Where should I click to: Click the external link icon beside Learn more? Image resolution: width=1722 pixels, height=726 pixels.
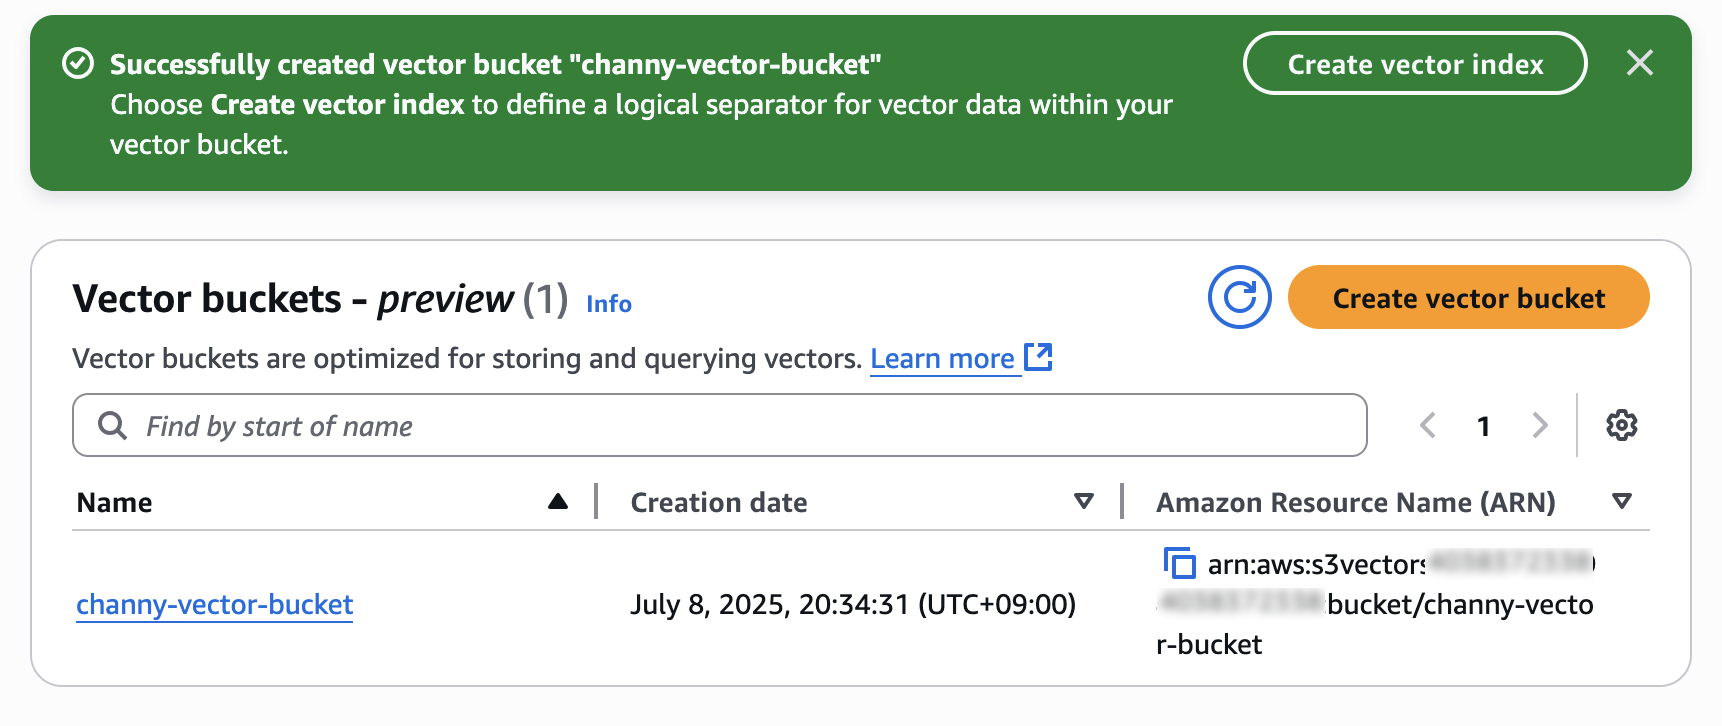tap(1039, 357)
